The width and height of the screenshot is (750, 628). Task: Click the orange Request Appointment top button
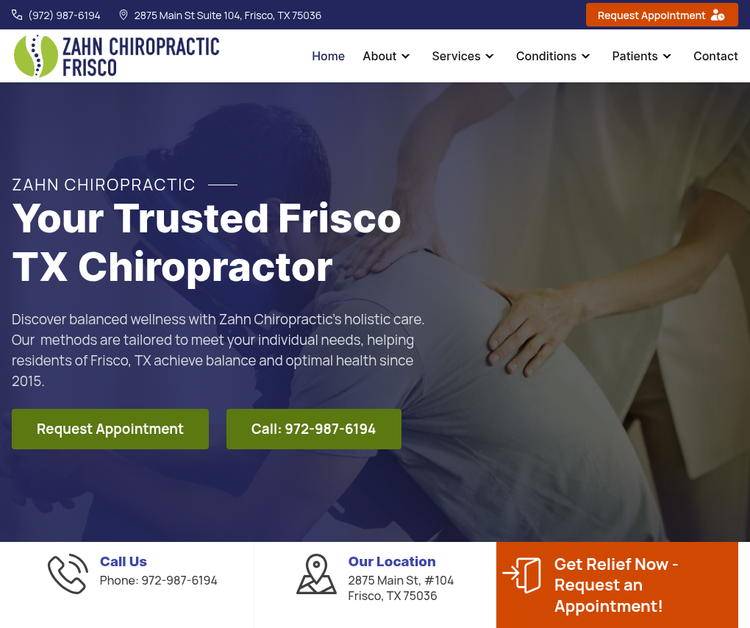click(x=662, y=15)
